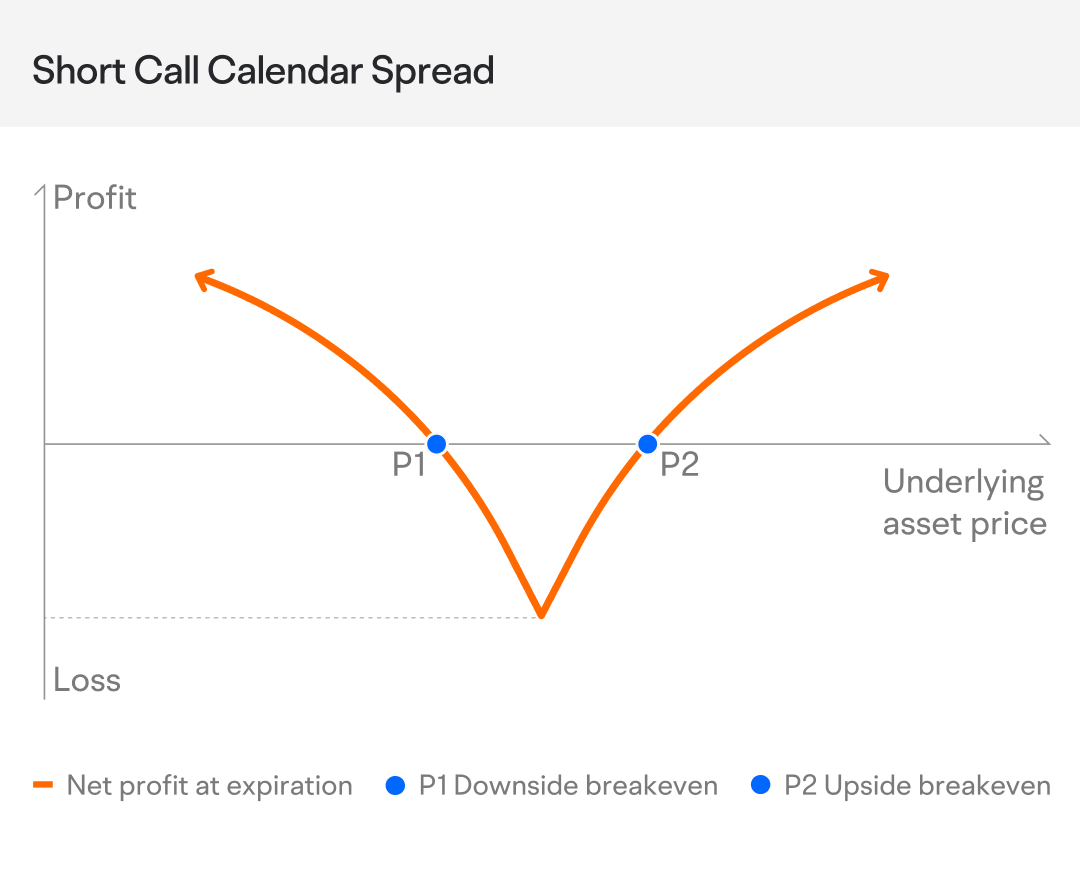Click the Short Call Calendar Spread title
The height and width of the screenshot is (890, 1080).
tap(263, 71)
